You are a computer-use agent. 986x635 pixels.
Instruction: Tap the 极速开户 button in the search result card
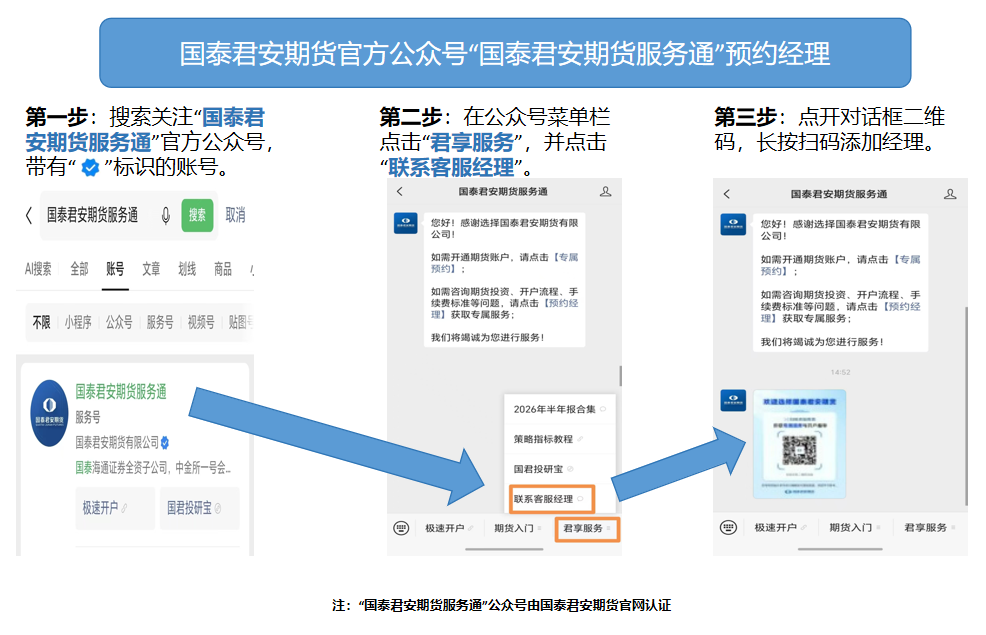(x=115, y=508)
